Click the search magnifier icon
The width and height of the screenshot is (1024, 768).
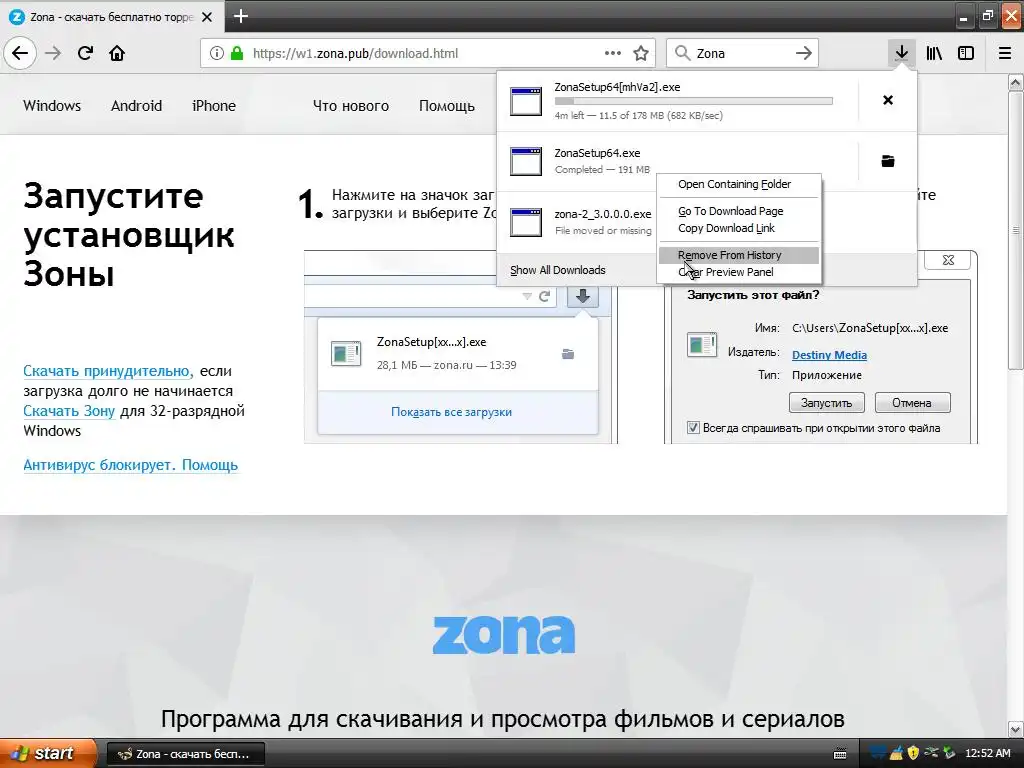682,54
